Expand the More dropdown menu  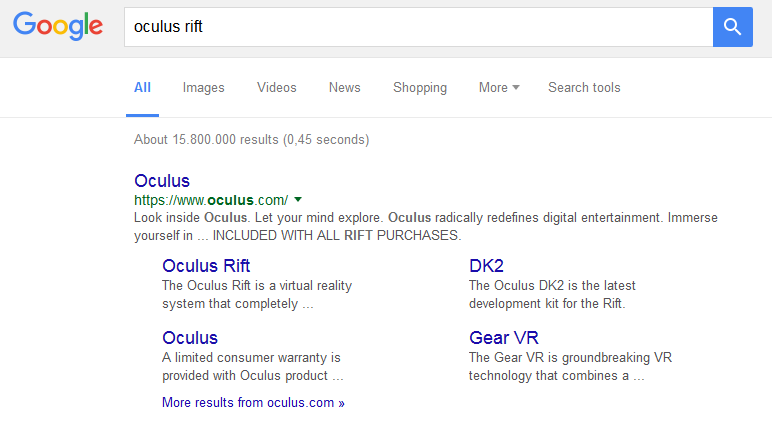pyautogui.click(x=498, y=88)
